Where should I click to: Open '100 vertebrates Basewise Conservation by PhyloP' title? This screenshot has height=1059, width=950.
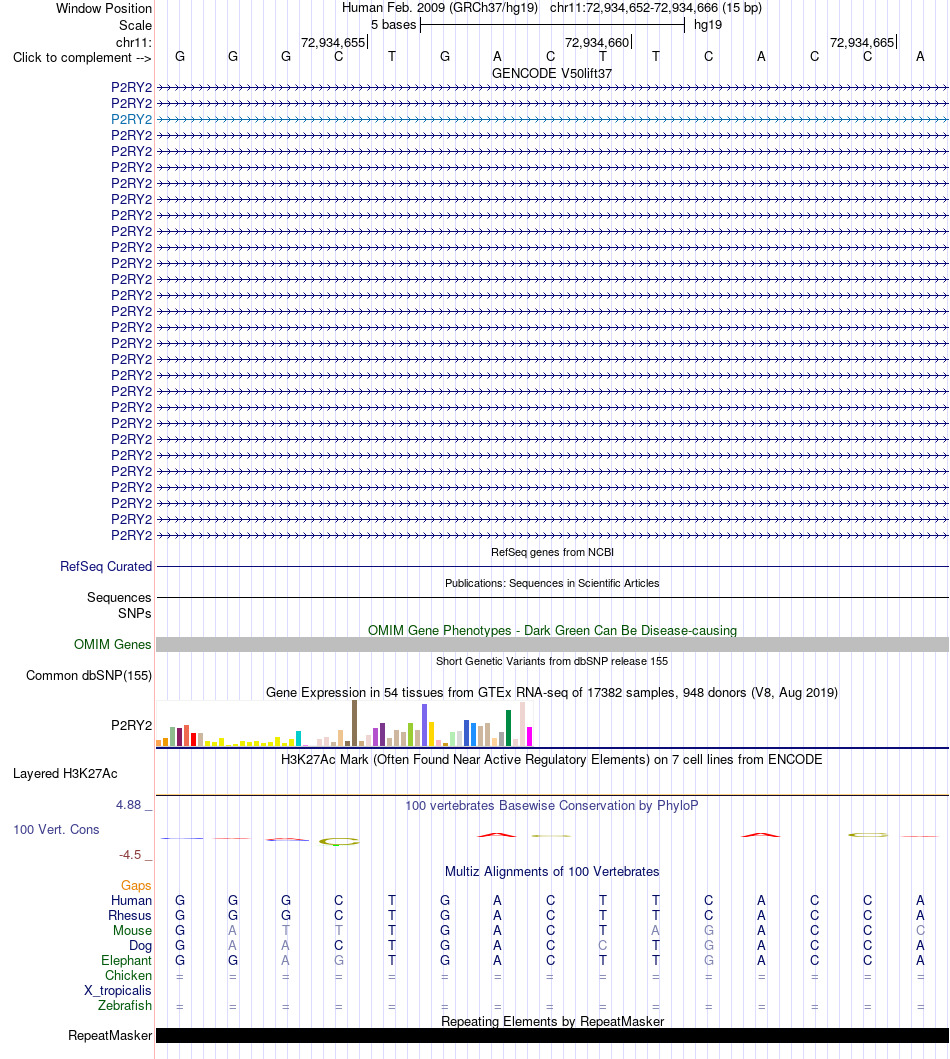[552, 806]
